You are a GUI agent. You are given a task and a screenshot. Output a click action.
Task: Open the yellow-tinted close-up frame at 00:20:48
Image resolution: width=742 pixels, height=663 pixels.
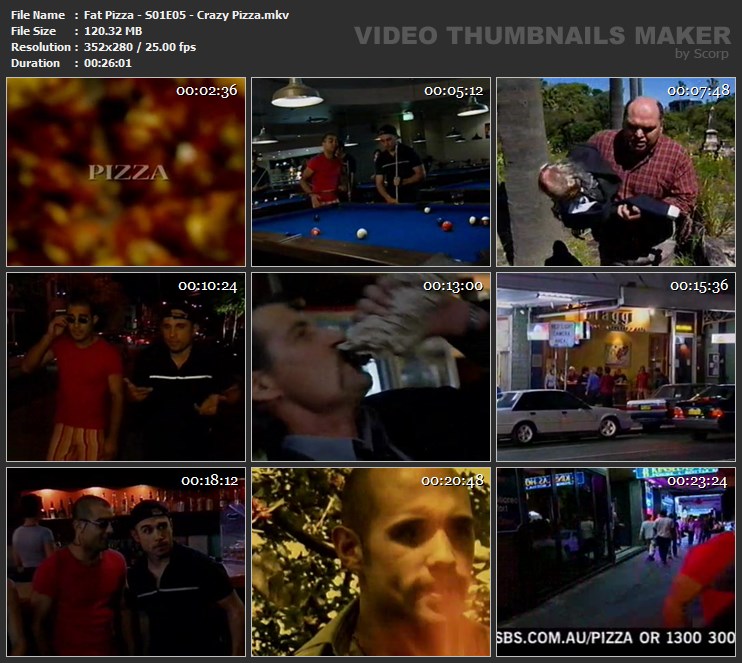(x=371, y=562)
